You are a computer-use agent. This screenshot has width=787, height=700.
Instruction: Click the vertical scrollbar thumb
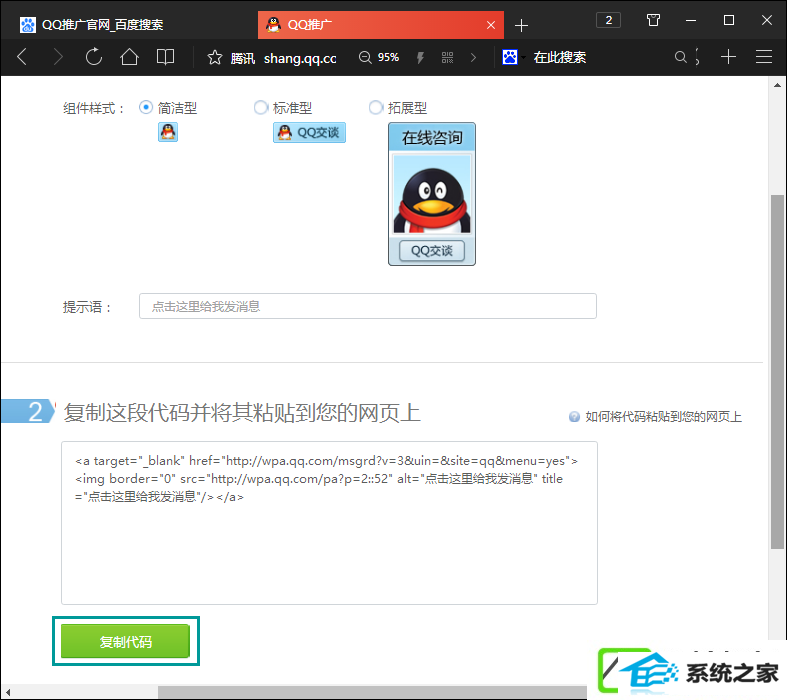(777, 371)
